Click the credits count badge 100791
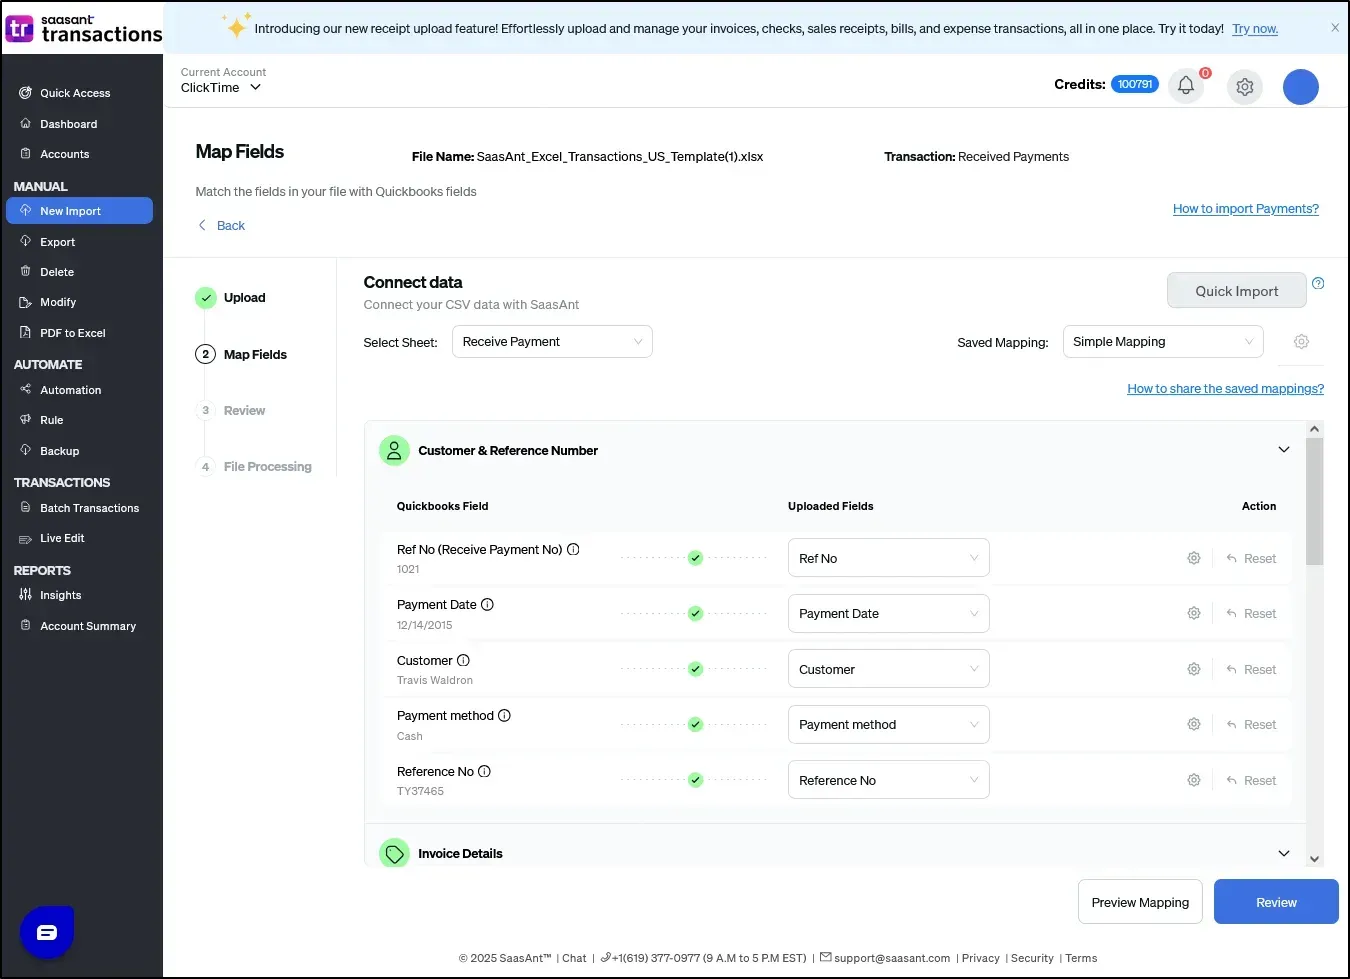This screenshot has height=979, width=1350. pyautogui.click(x=1135, y=85)
